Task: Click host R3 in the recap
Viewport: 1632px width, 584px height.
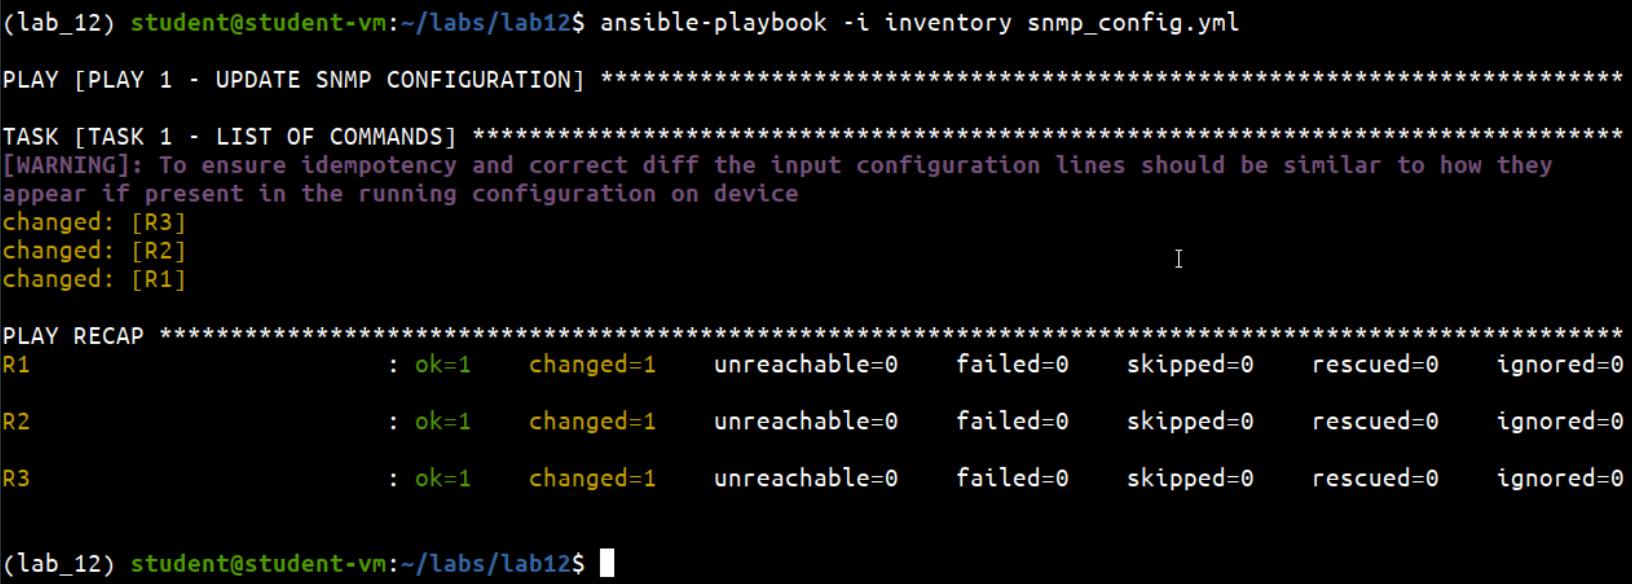Action: [x=16, y=479]
